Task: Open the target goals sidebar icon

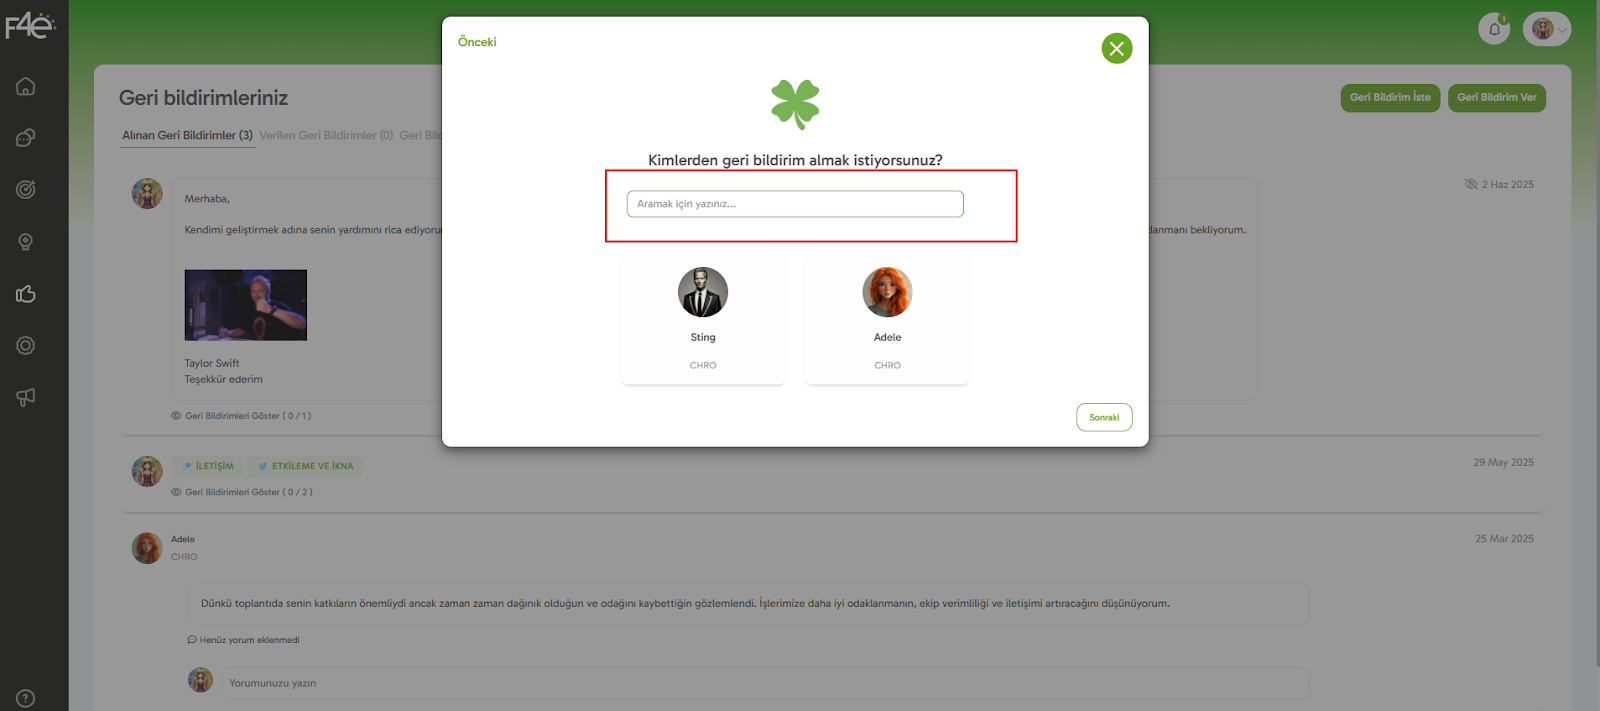Action: (26, 190)
